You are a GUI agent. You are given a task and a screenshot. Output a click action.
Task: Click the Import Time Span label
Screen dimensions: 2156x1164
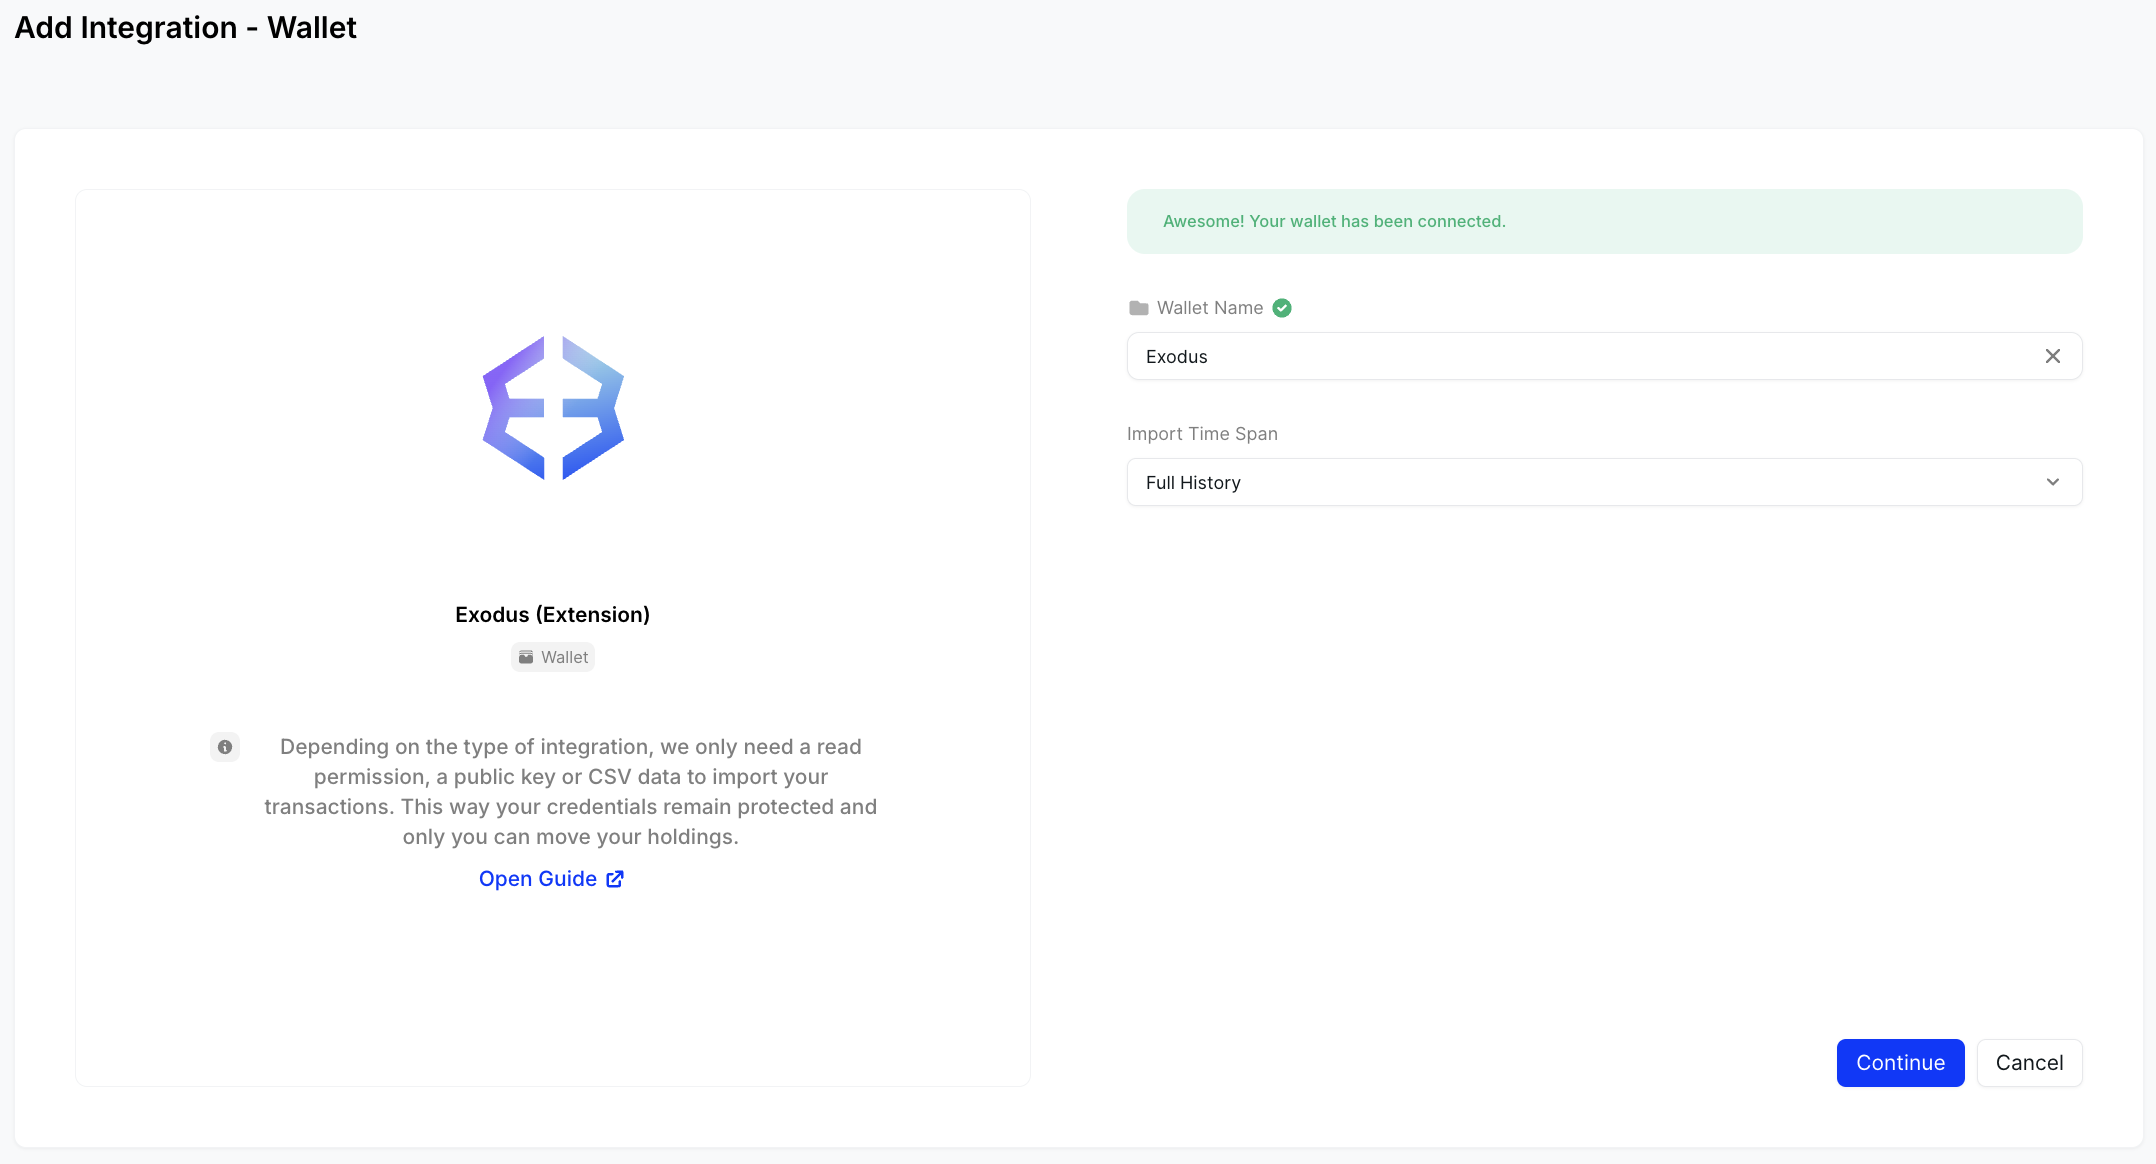point(1202,434)
